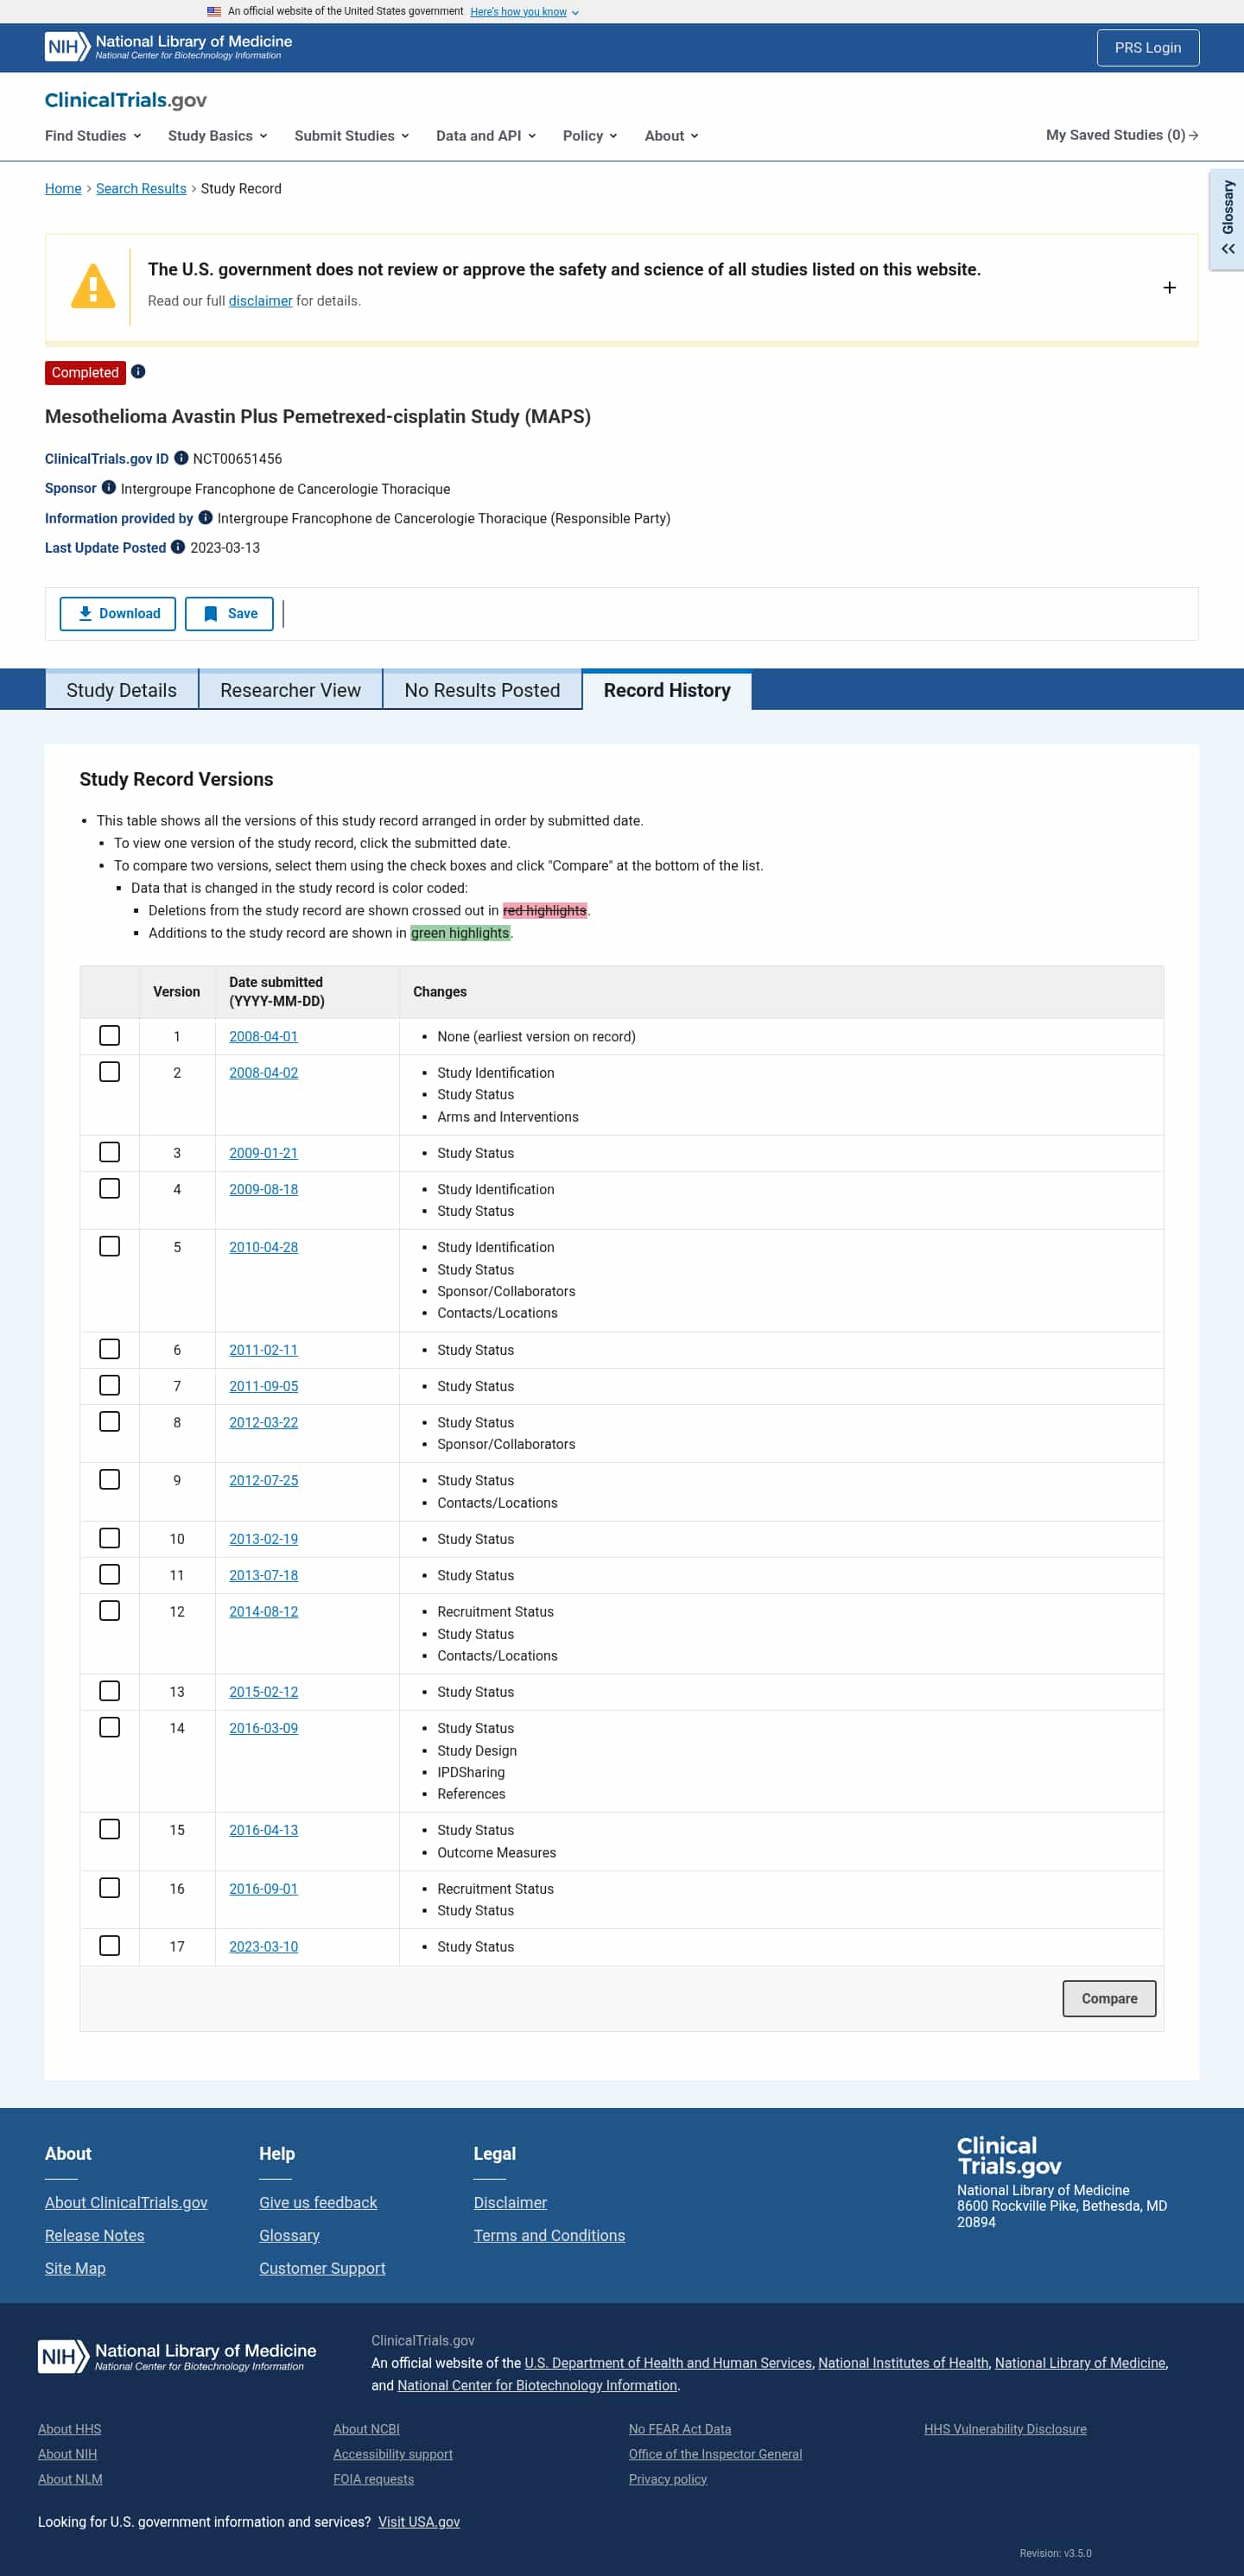The width and height of the screenshot is (1244, 2576).
Task: Expand the disclaimer notice with plus icon
Action: click(1169, 288)
